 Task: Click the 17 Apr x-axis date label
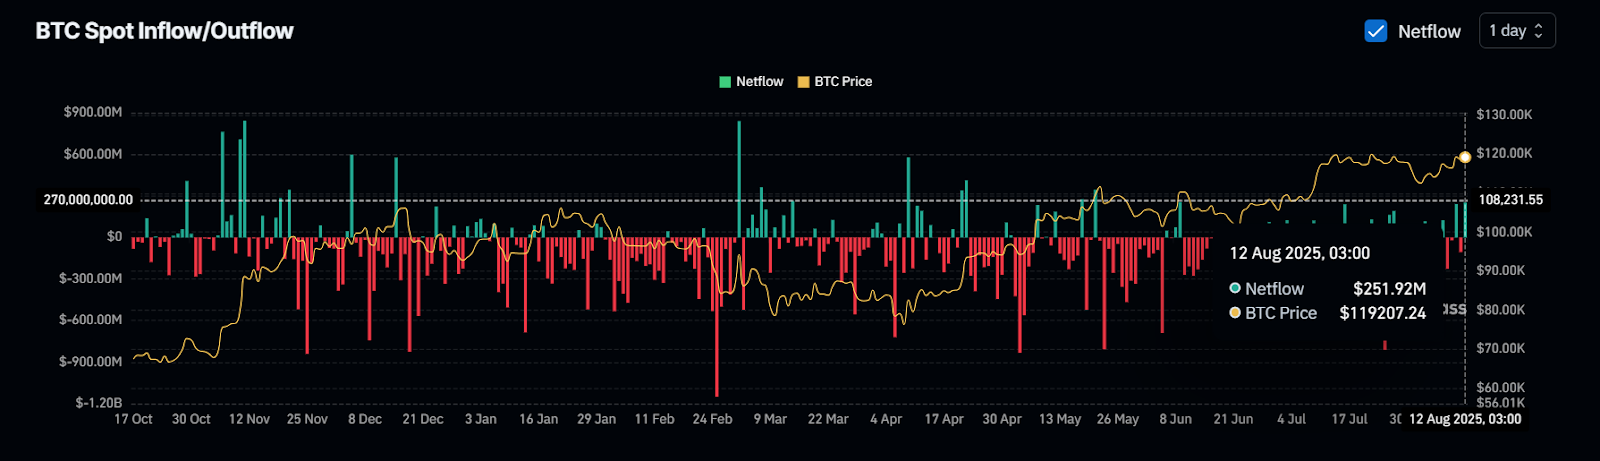944,419
